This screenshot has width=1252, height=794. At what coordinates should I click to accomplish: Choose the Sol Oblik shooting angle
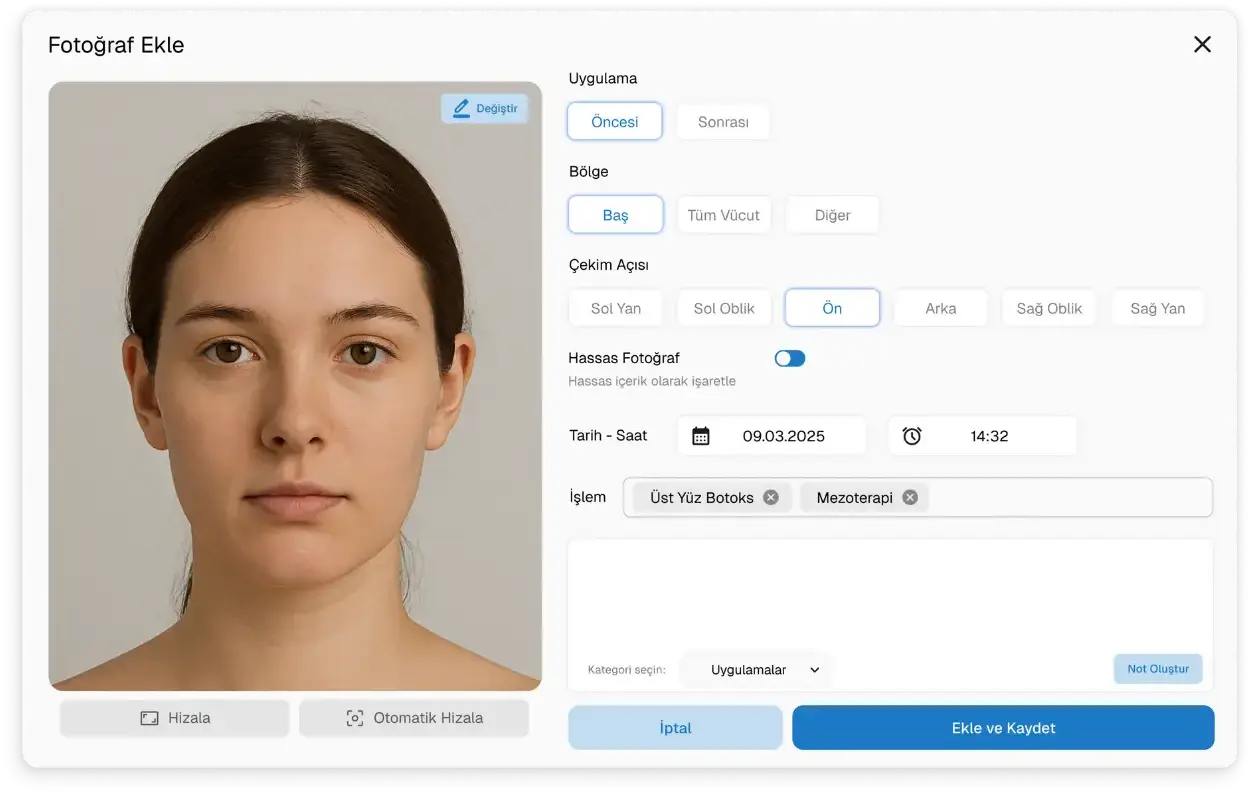coord(724,308)
